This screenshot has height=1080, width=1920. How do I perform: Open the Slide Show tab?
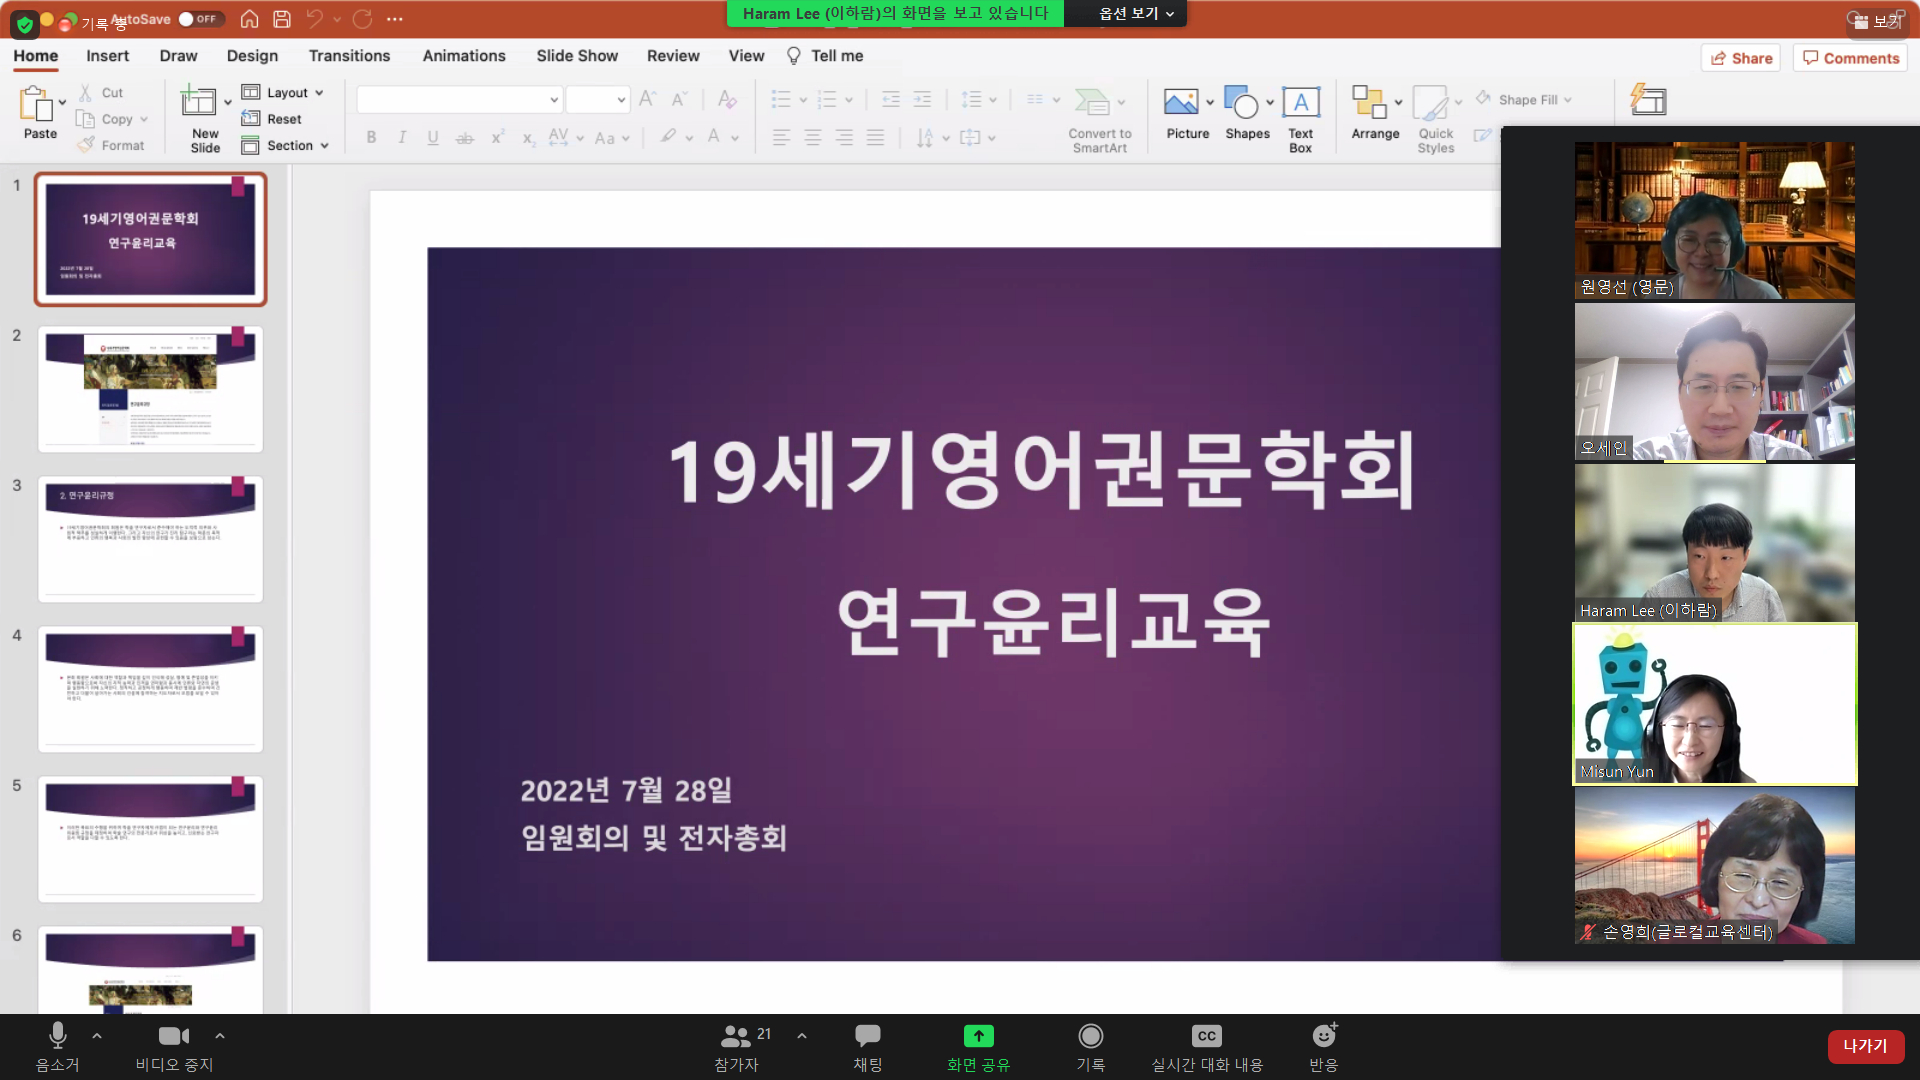click(x=577, y=56)
